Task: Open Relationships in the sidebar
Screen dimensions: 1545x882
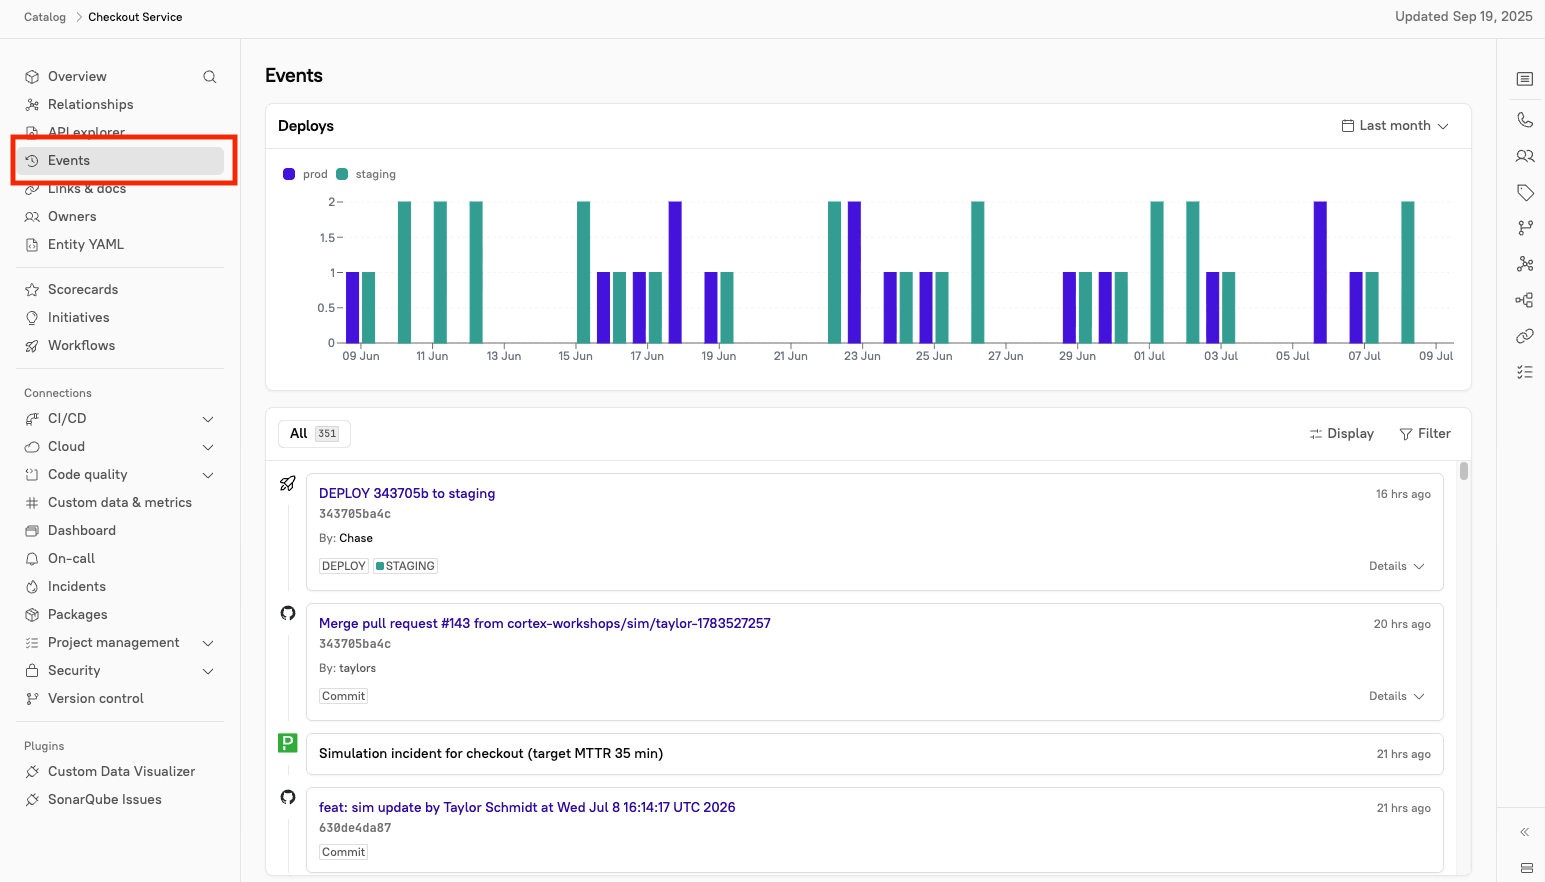Action: [90, 105]
